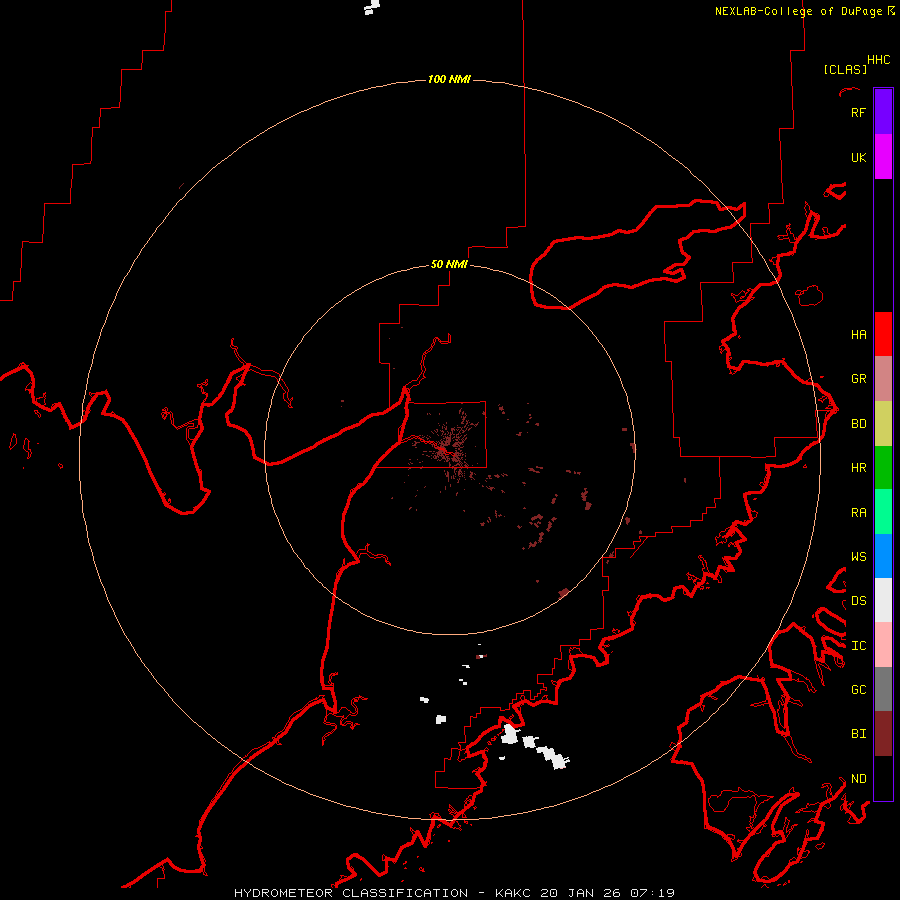
Task: Click the HYDROMETEOR CLASSIFICATION title text
Action: (x=351, y=893)
